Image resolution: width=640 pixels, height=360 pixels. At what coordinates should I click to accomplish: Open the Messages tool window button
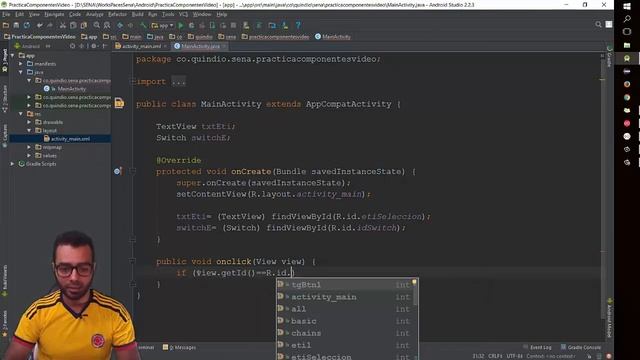pos(180,347)
